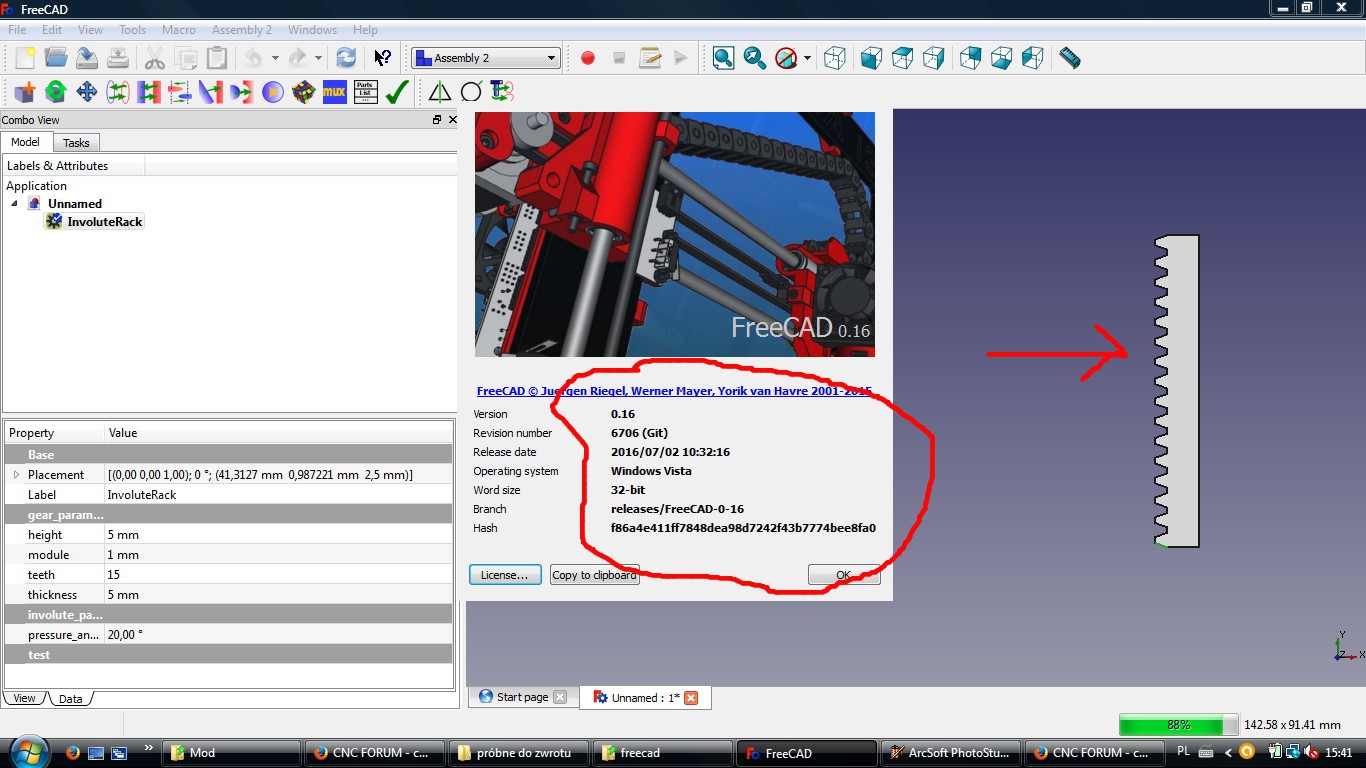The height and width of the screenshot is (768, 1366).
Task: Collapse the Unnamed document tree node
Action: point(15,204)
